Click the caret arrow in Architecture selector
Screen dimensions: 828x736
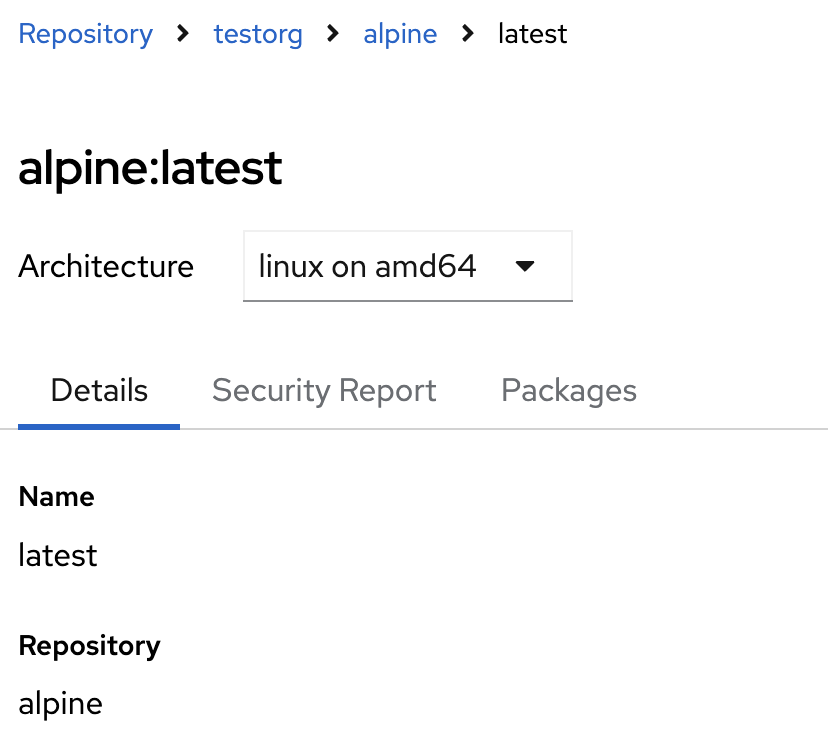click(x=525, y=267)
